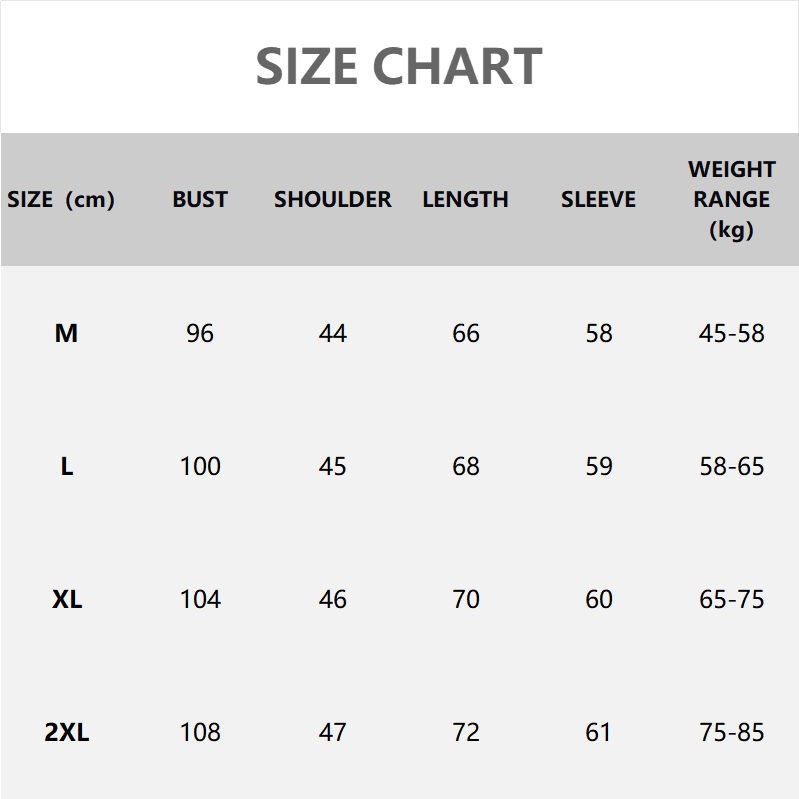The height and width of the screenshot is (799, 799).
Task: Click shoulder value 46 in XL row
Action: (333, 599)
